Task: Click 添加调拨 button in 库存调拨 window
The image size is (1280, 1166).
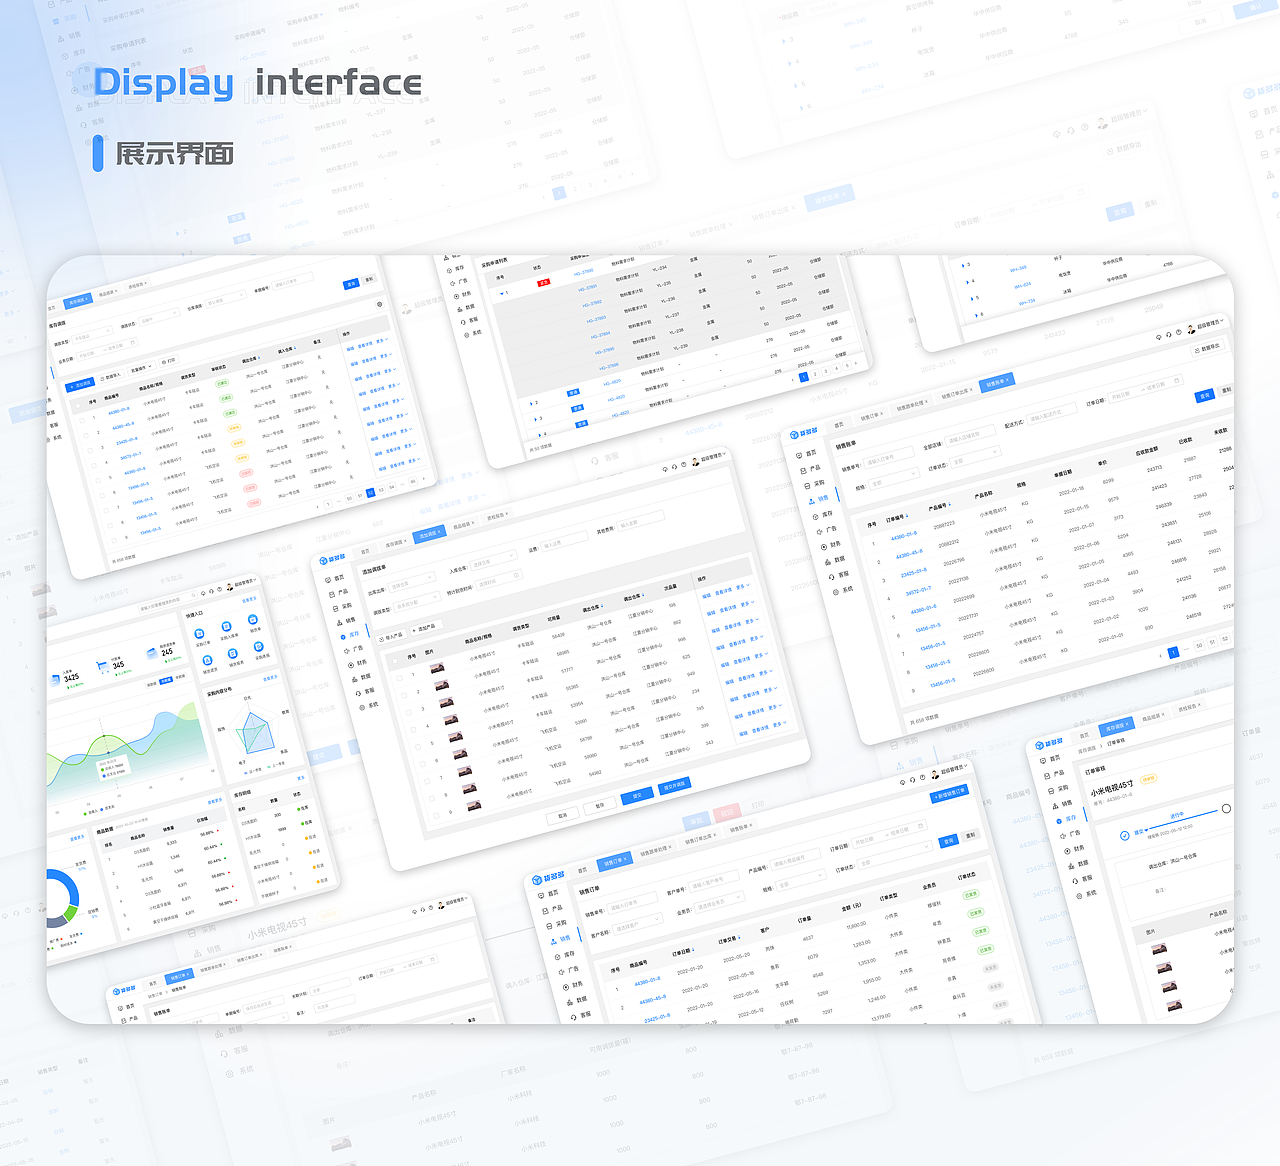Action: coord(80,384)
